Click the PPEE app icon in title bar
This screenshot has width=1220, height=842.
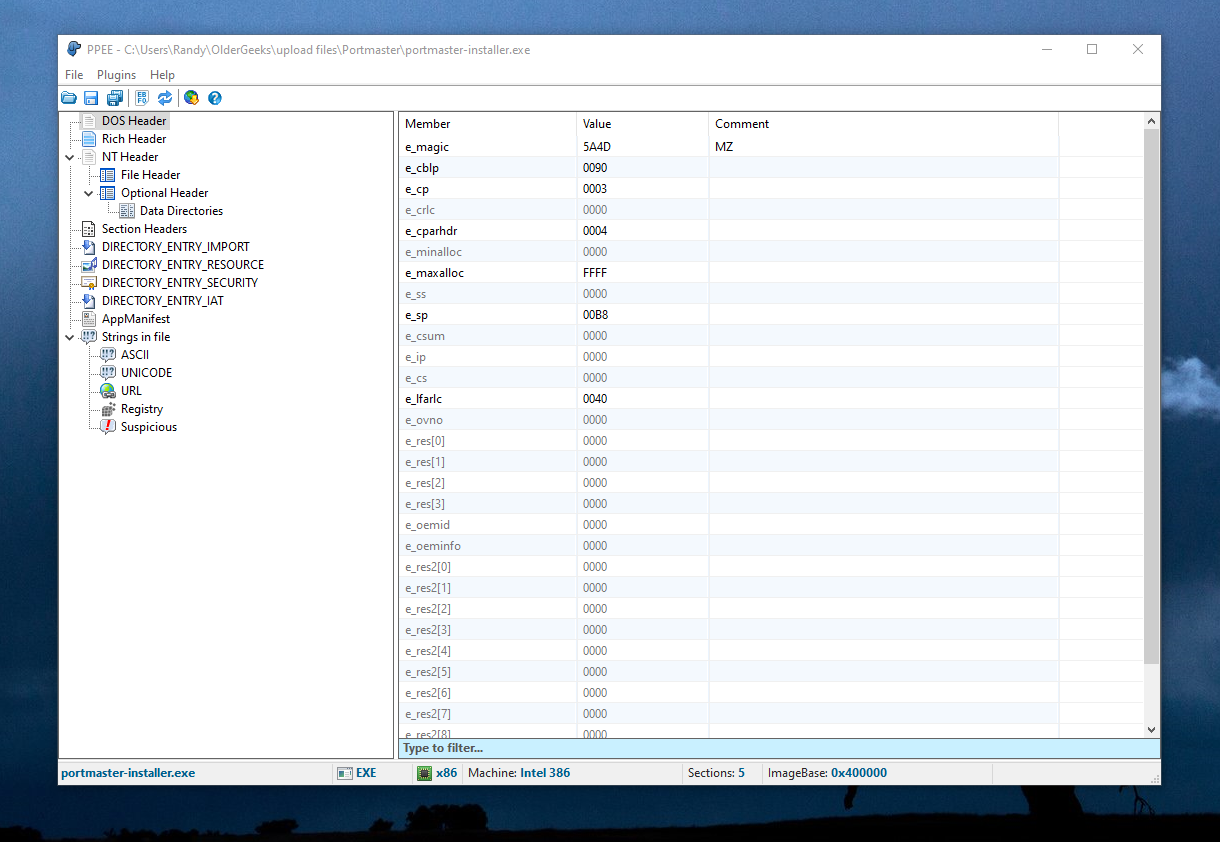point(74,49)
